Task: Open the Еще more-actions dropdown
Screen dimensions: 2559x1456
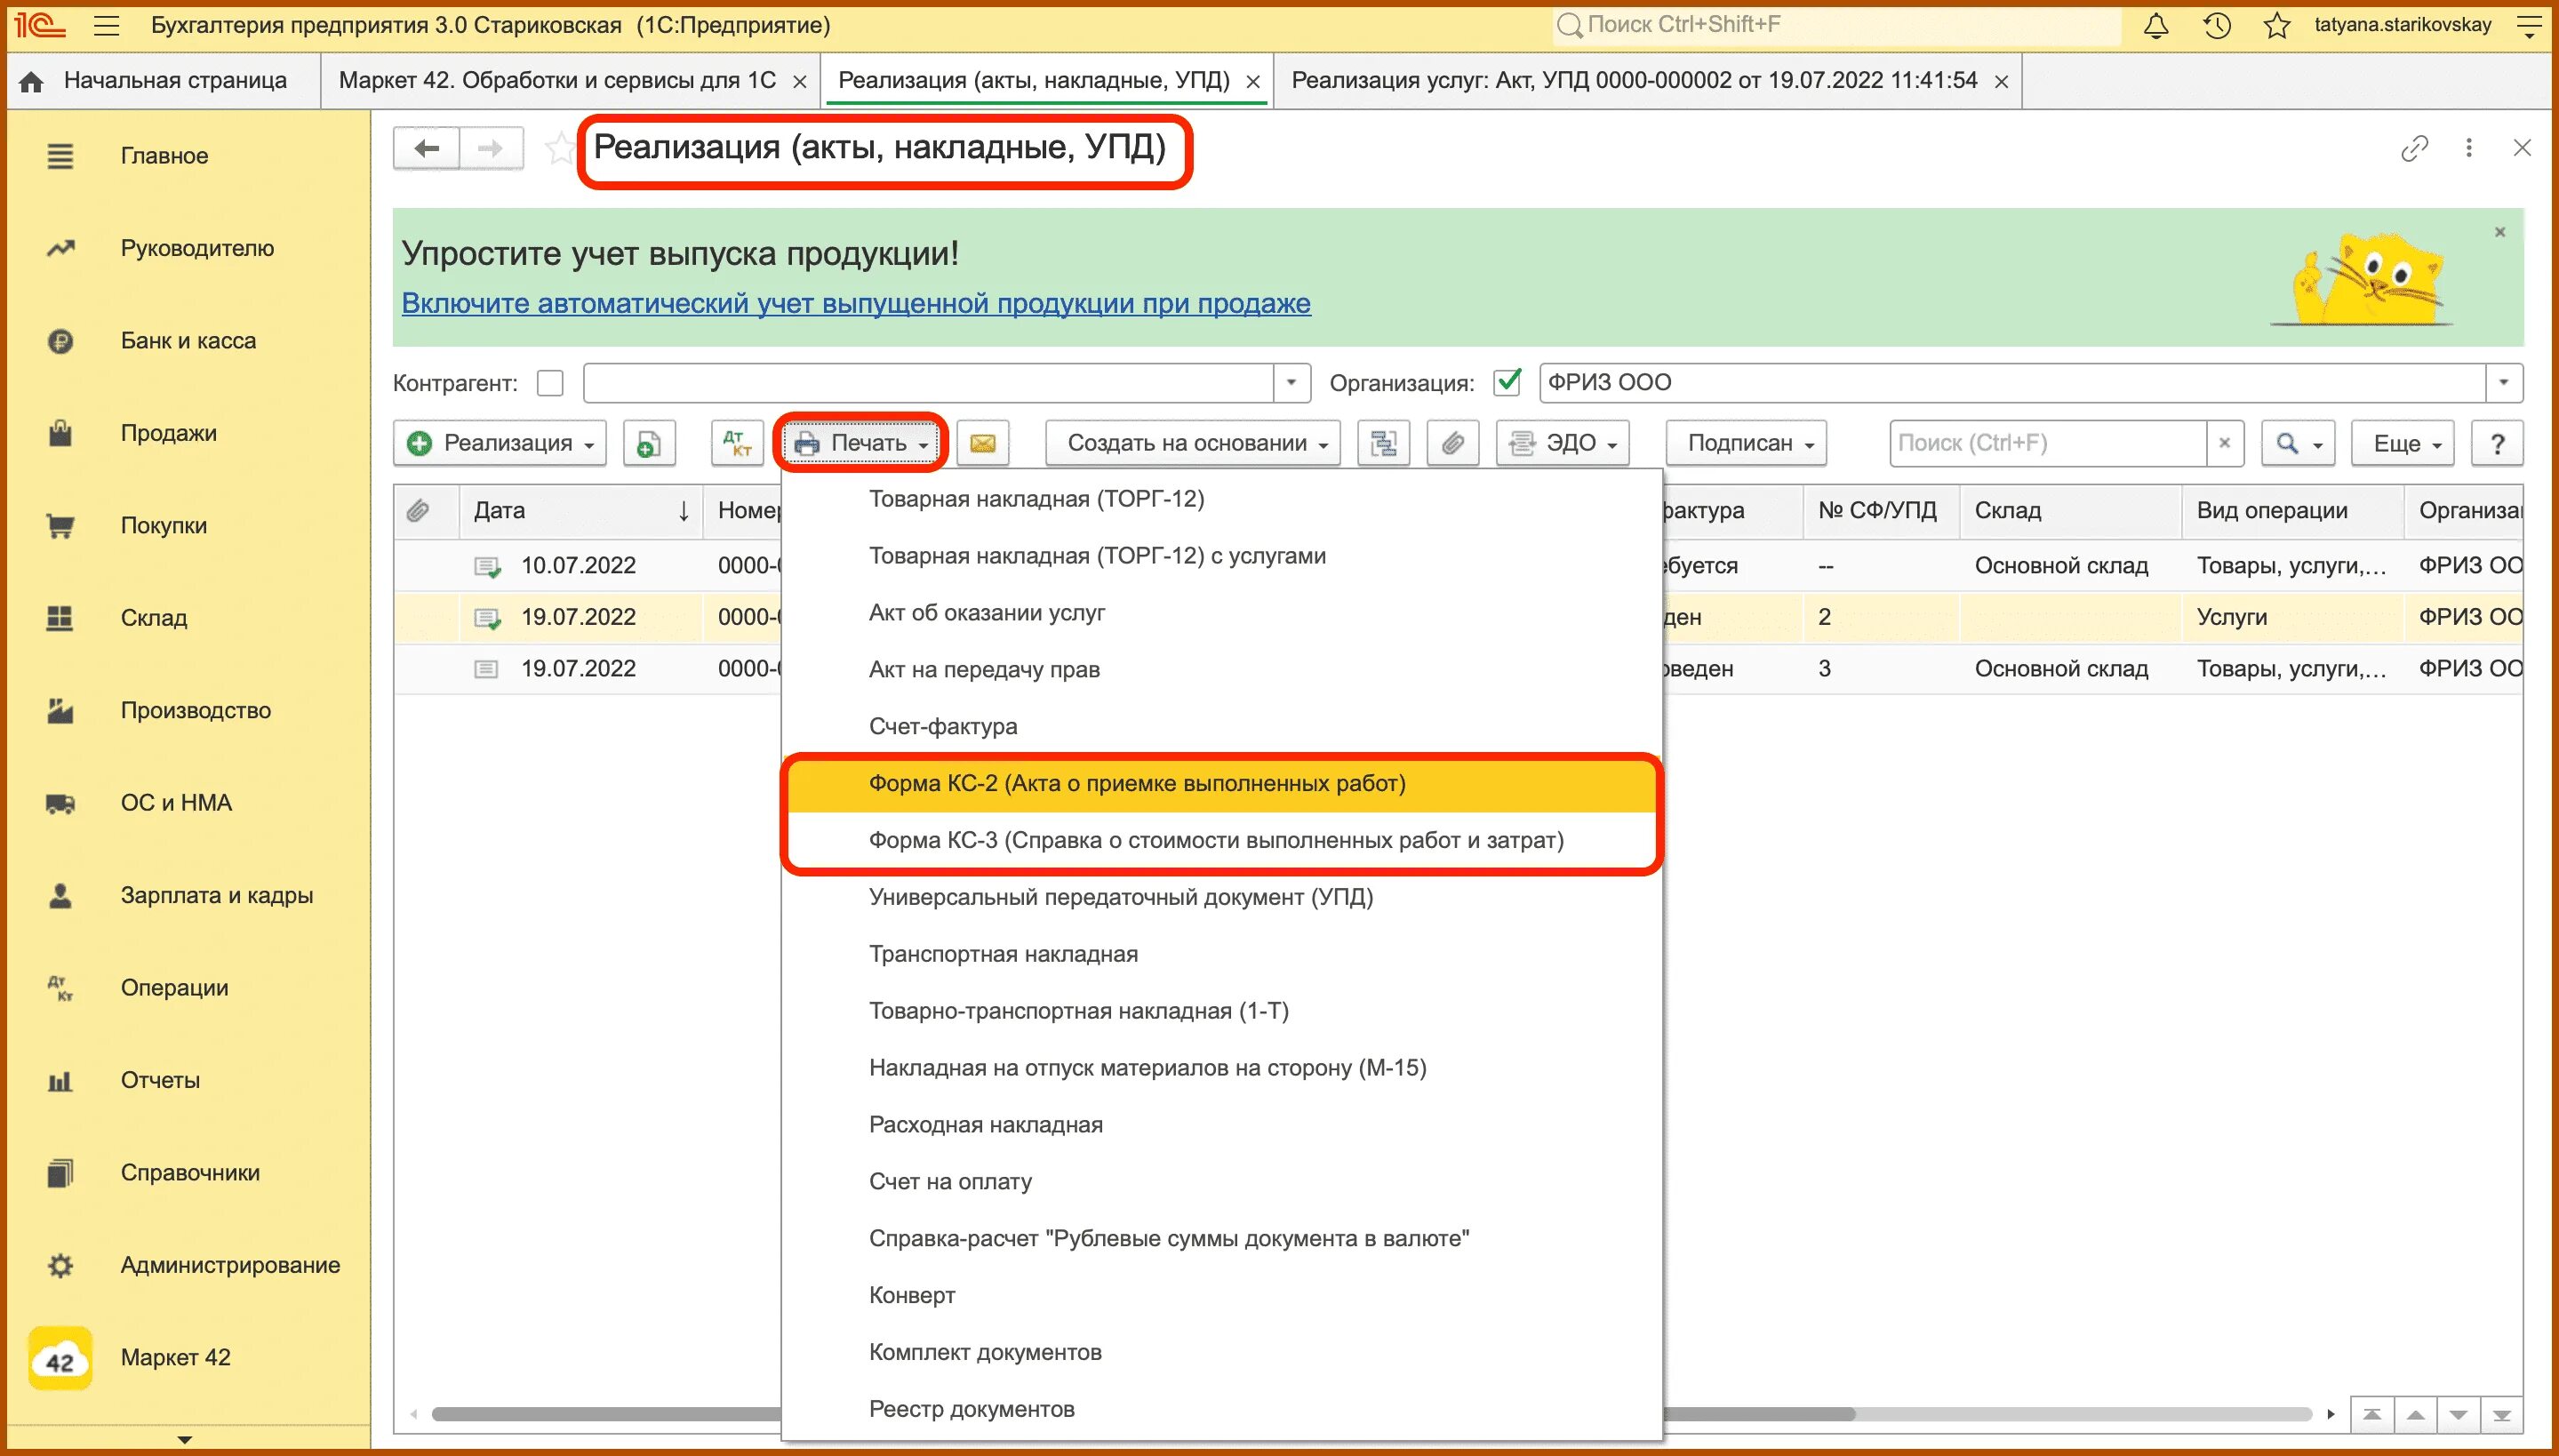Action: 2403,443
